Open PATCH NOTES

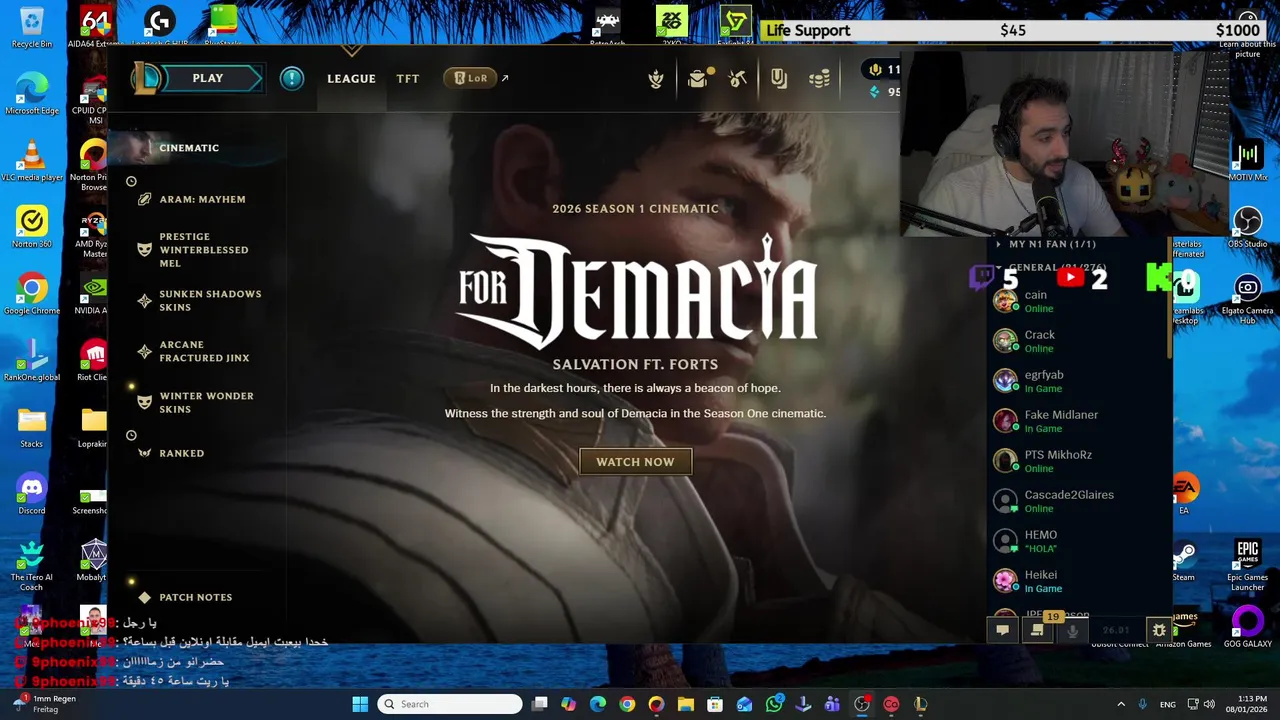[185, 597]
